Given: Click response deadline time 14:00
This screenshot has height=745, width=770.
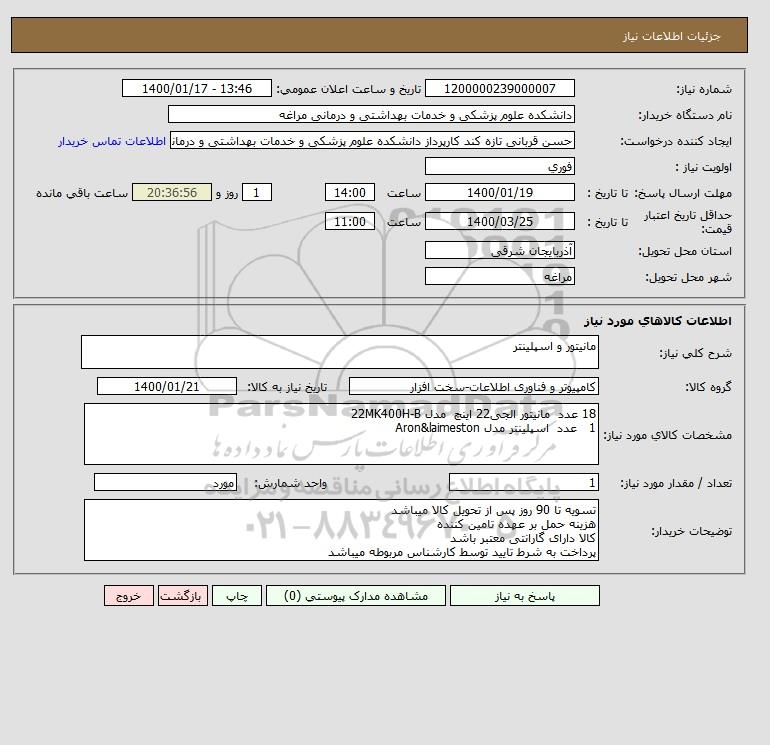Looking at the screenshot, I should [350, 193].
